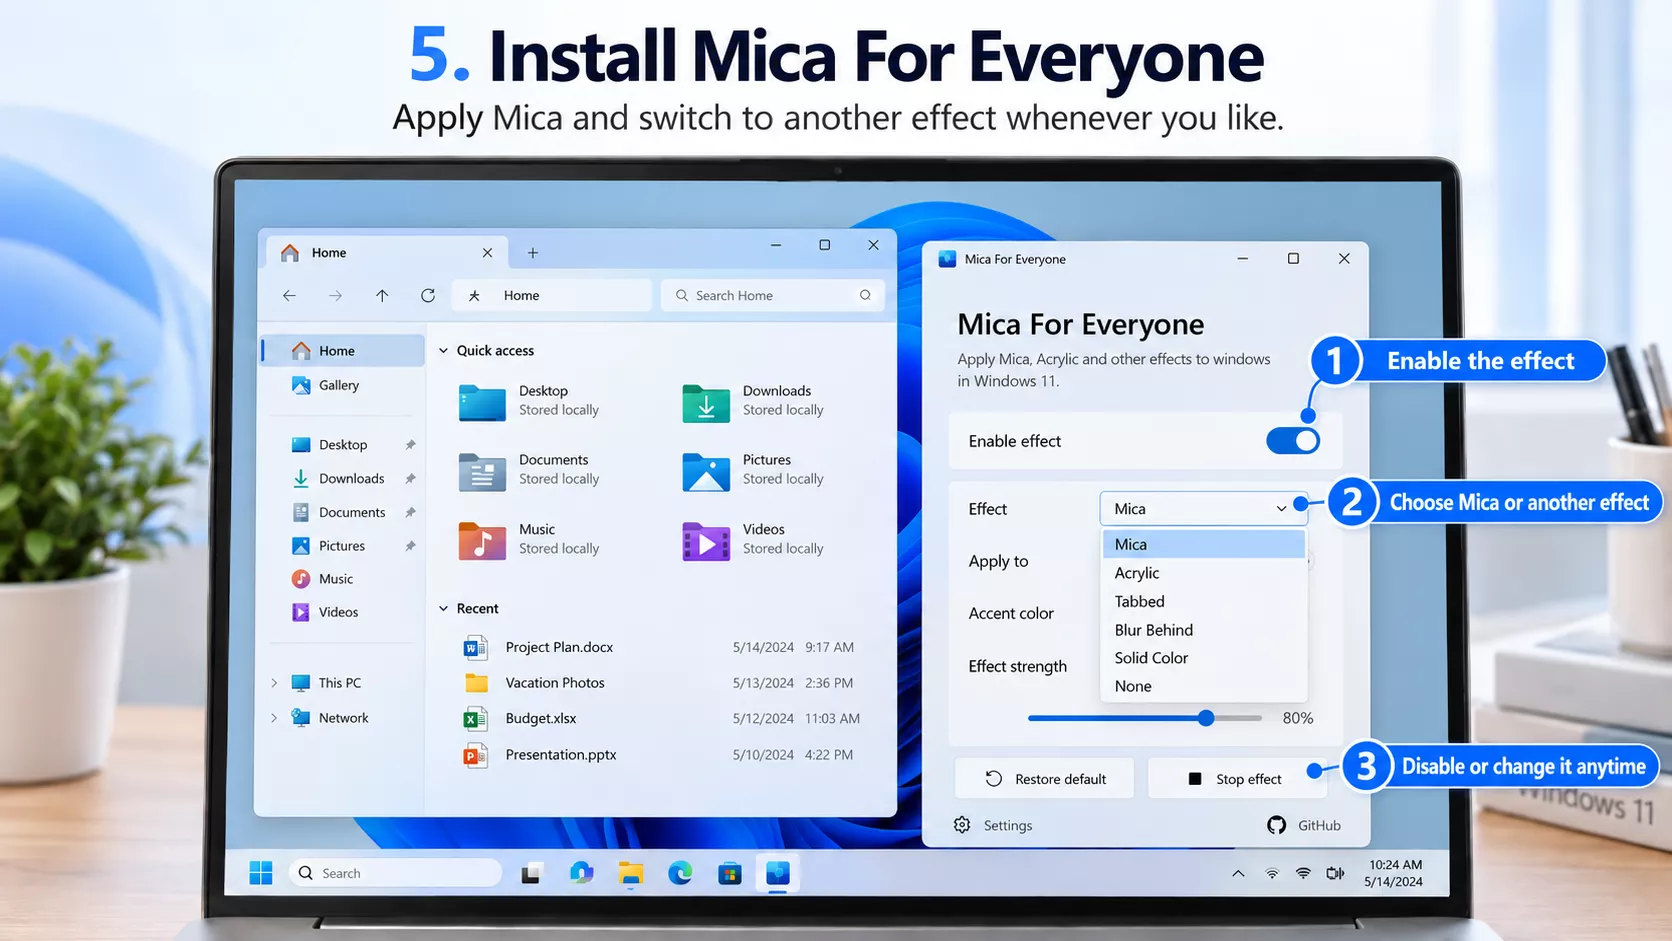Click the Up arrow in File Explorer
This screenshot has height=941, width=1672.
click(x=382, y=296)
